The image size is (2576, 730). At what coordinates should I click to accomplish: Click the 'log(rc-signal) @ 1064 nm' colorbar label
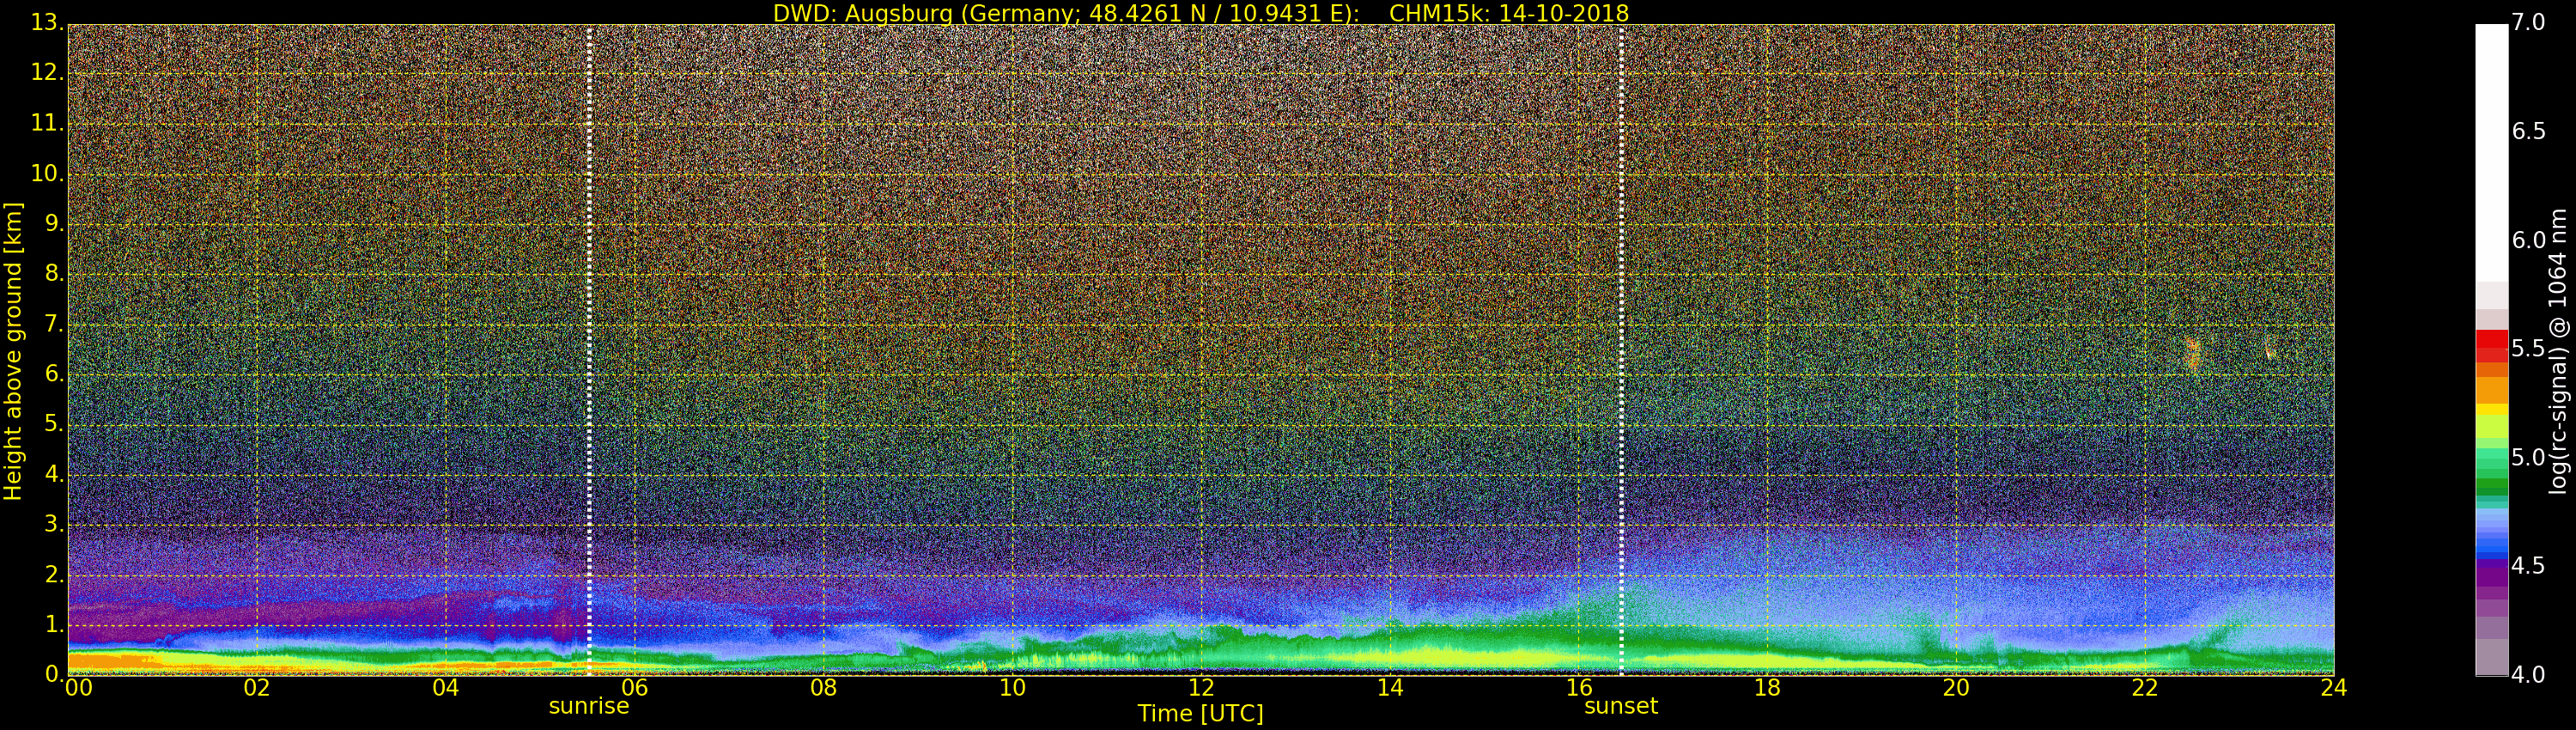tap(2557, 350)
